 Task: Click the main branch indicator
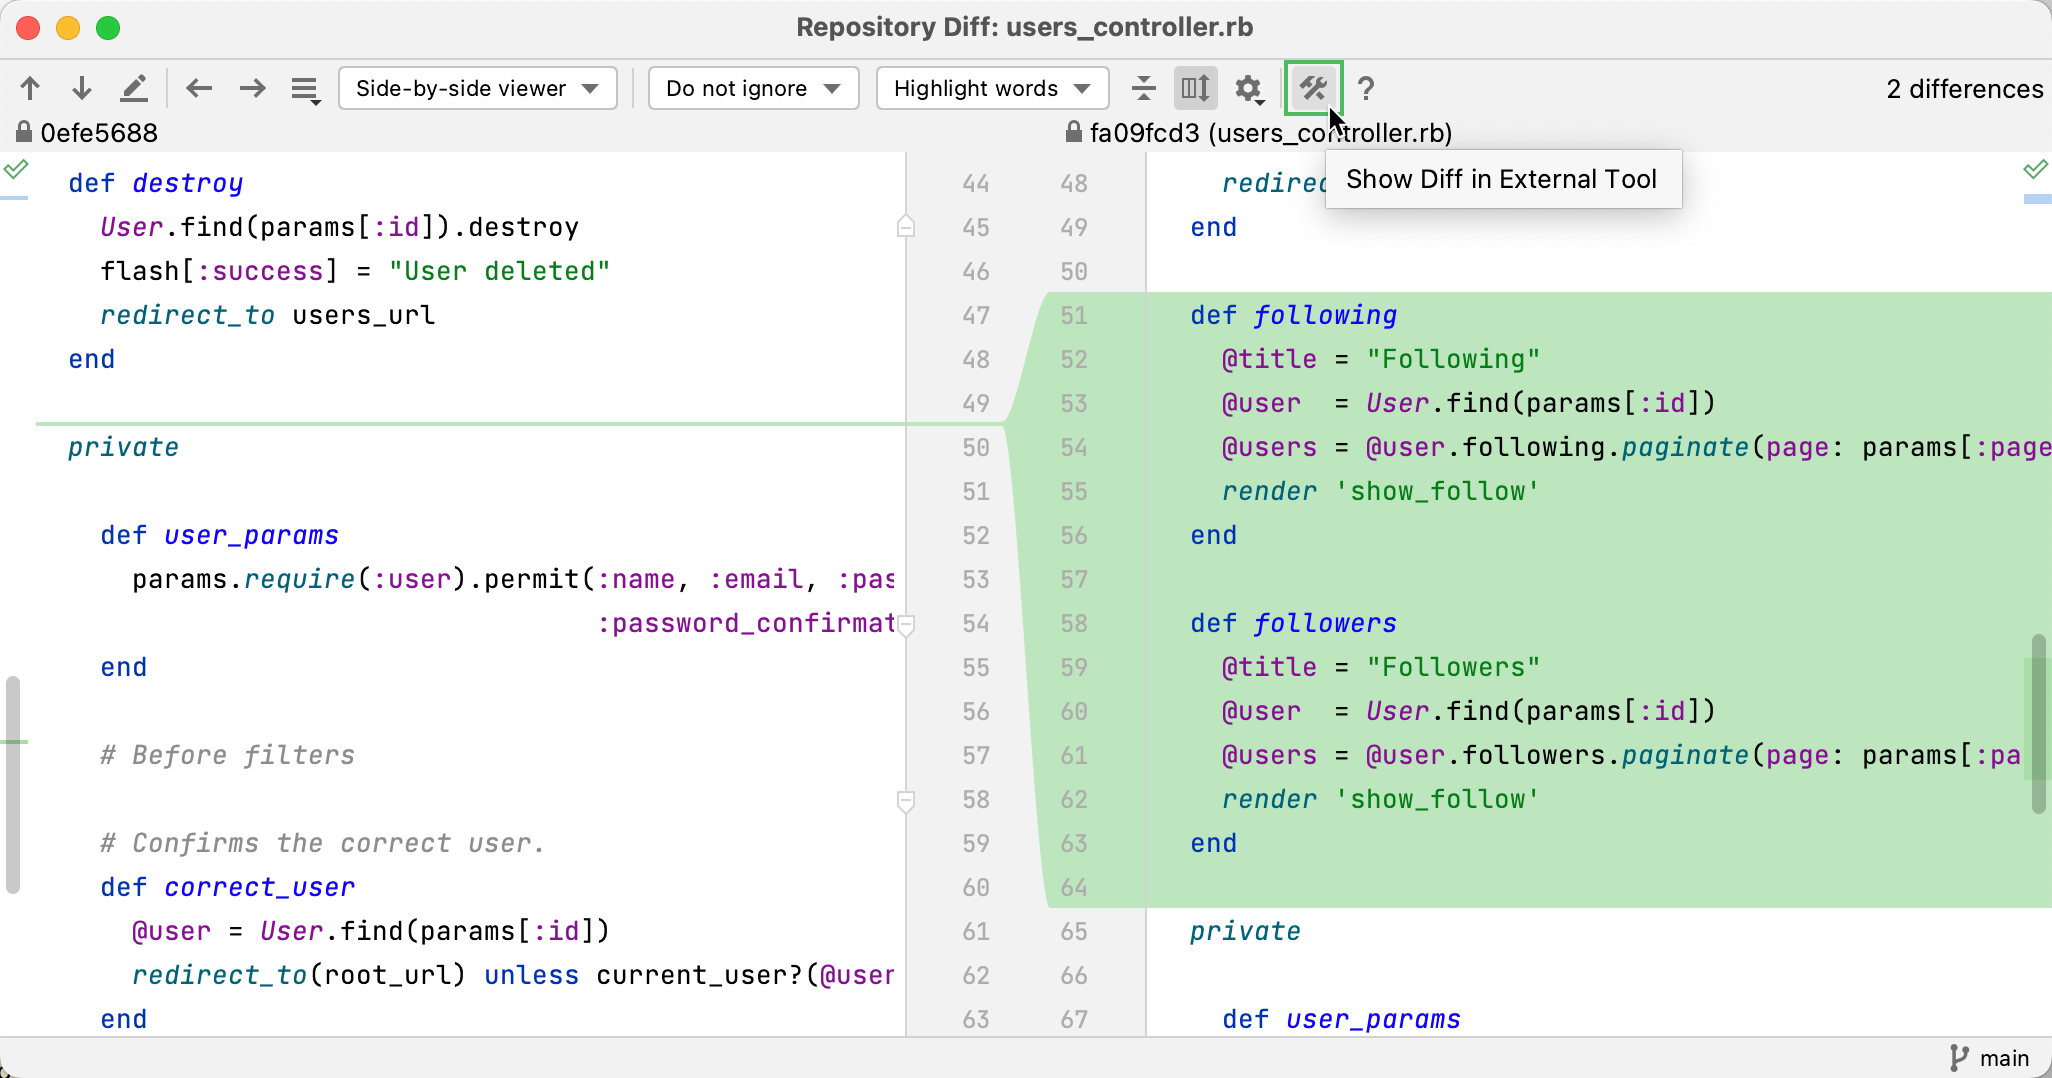(x=1990, y=1058)
